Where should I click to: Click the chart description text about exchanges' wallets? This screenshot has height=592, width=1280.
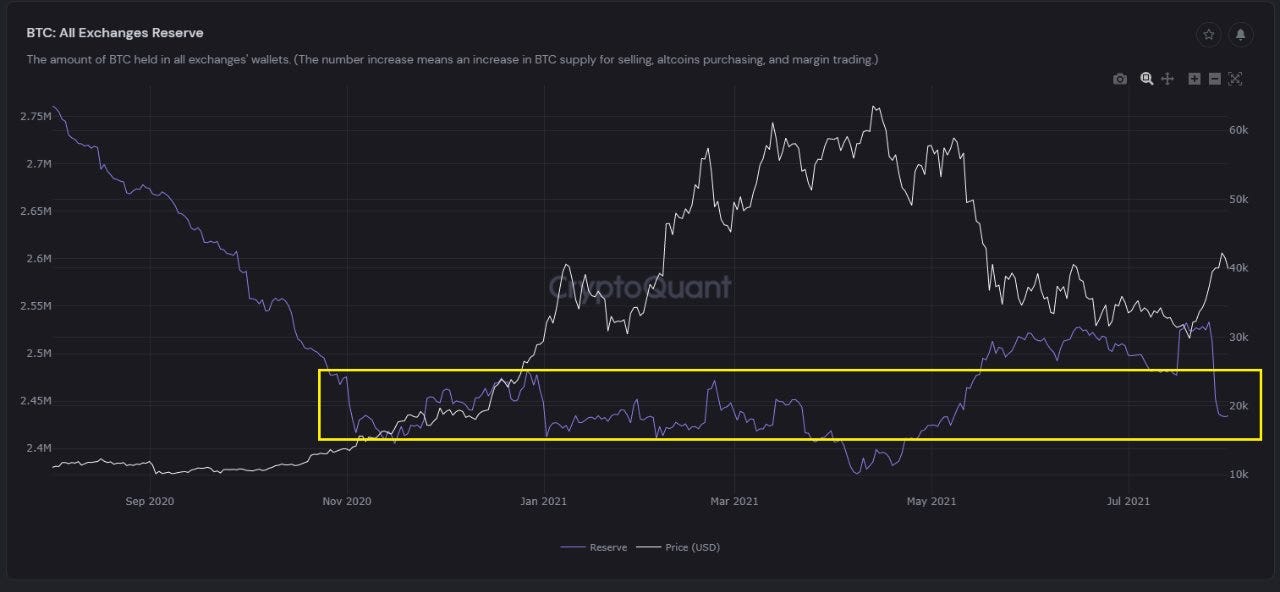452,60
